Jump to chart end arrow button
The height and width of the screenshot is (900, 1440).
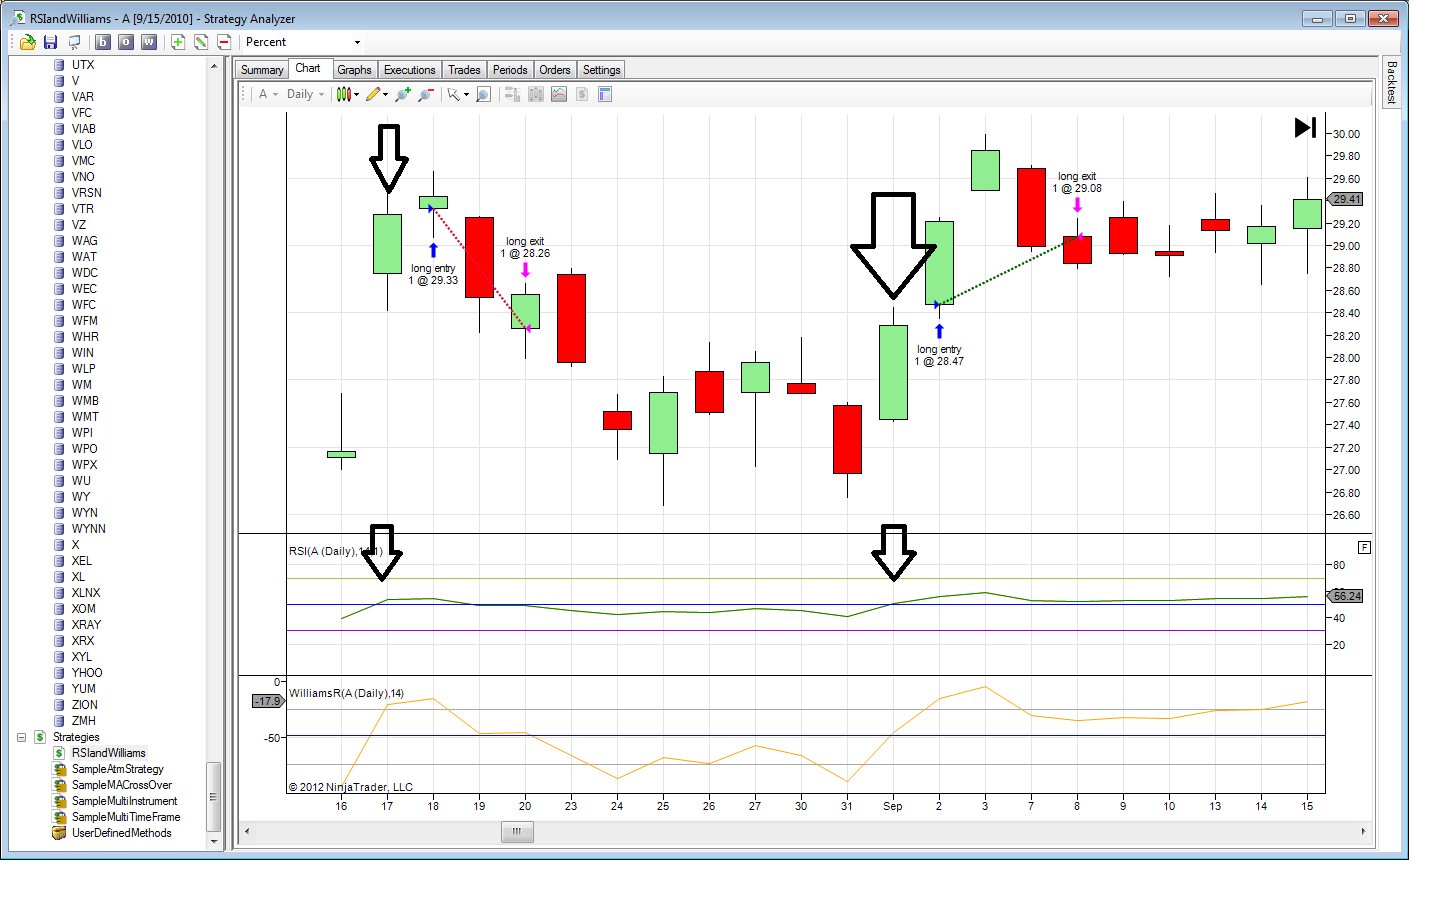[x=1305, y=127]
